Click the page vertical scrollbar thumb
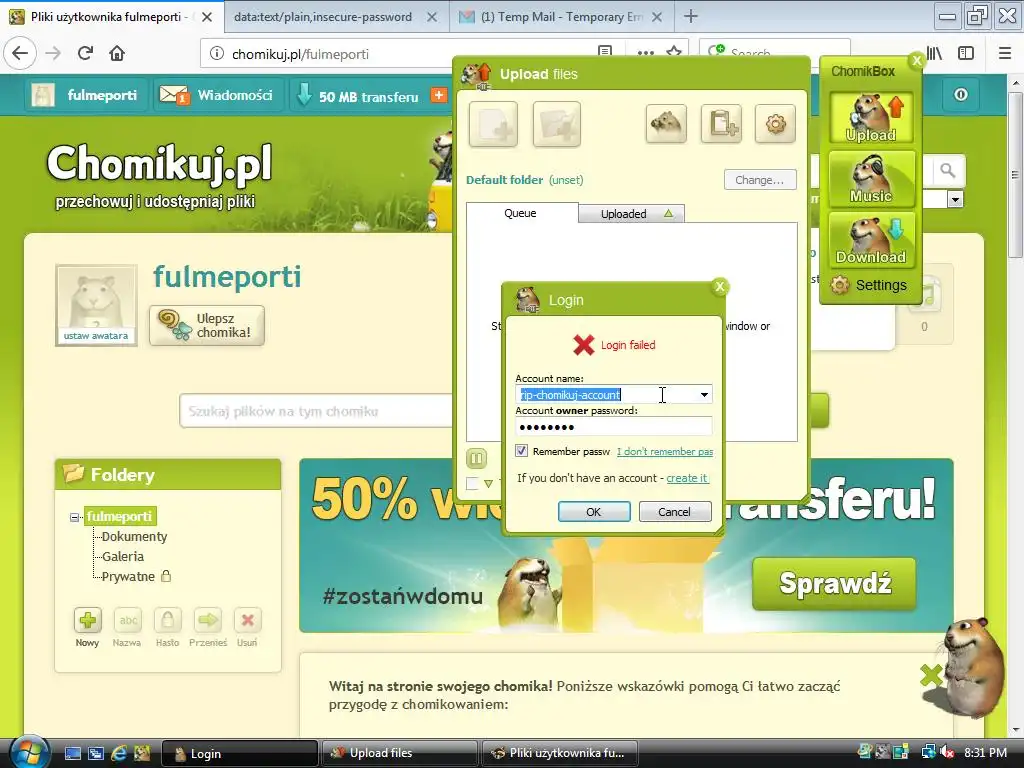This screenshot has height=768, width=1024. [x=1014, y=175]
